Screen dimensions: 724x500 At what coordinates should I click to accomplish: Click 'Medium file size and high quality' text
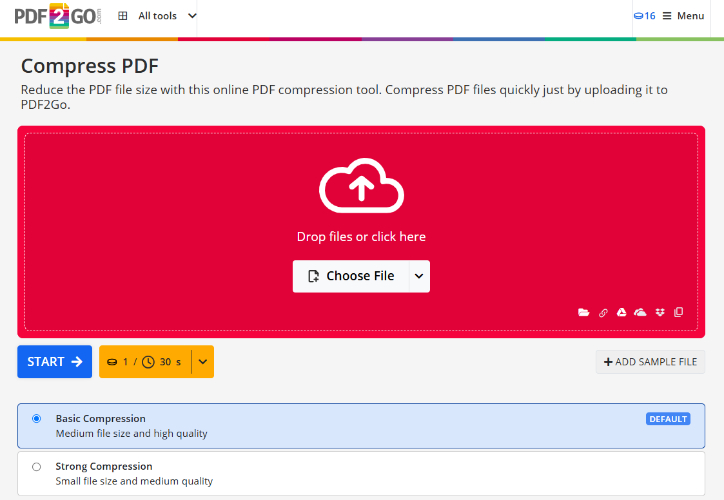(132, 434)
